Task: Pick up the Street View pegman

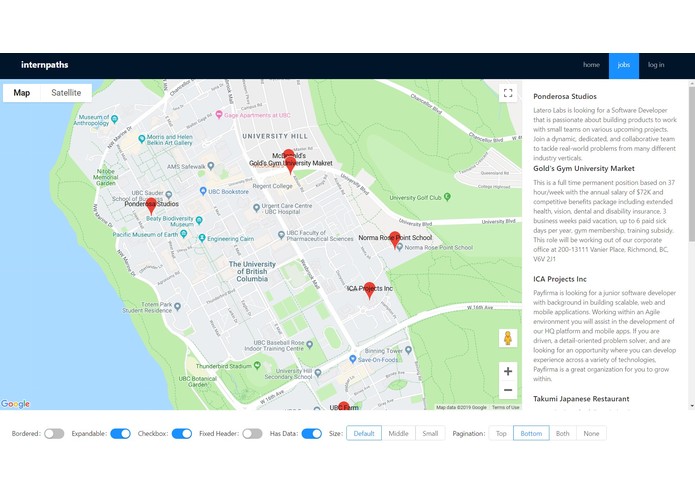Action: point(508,338)
